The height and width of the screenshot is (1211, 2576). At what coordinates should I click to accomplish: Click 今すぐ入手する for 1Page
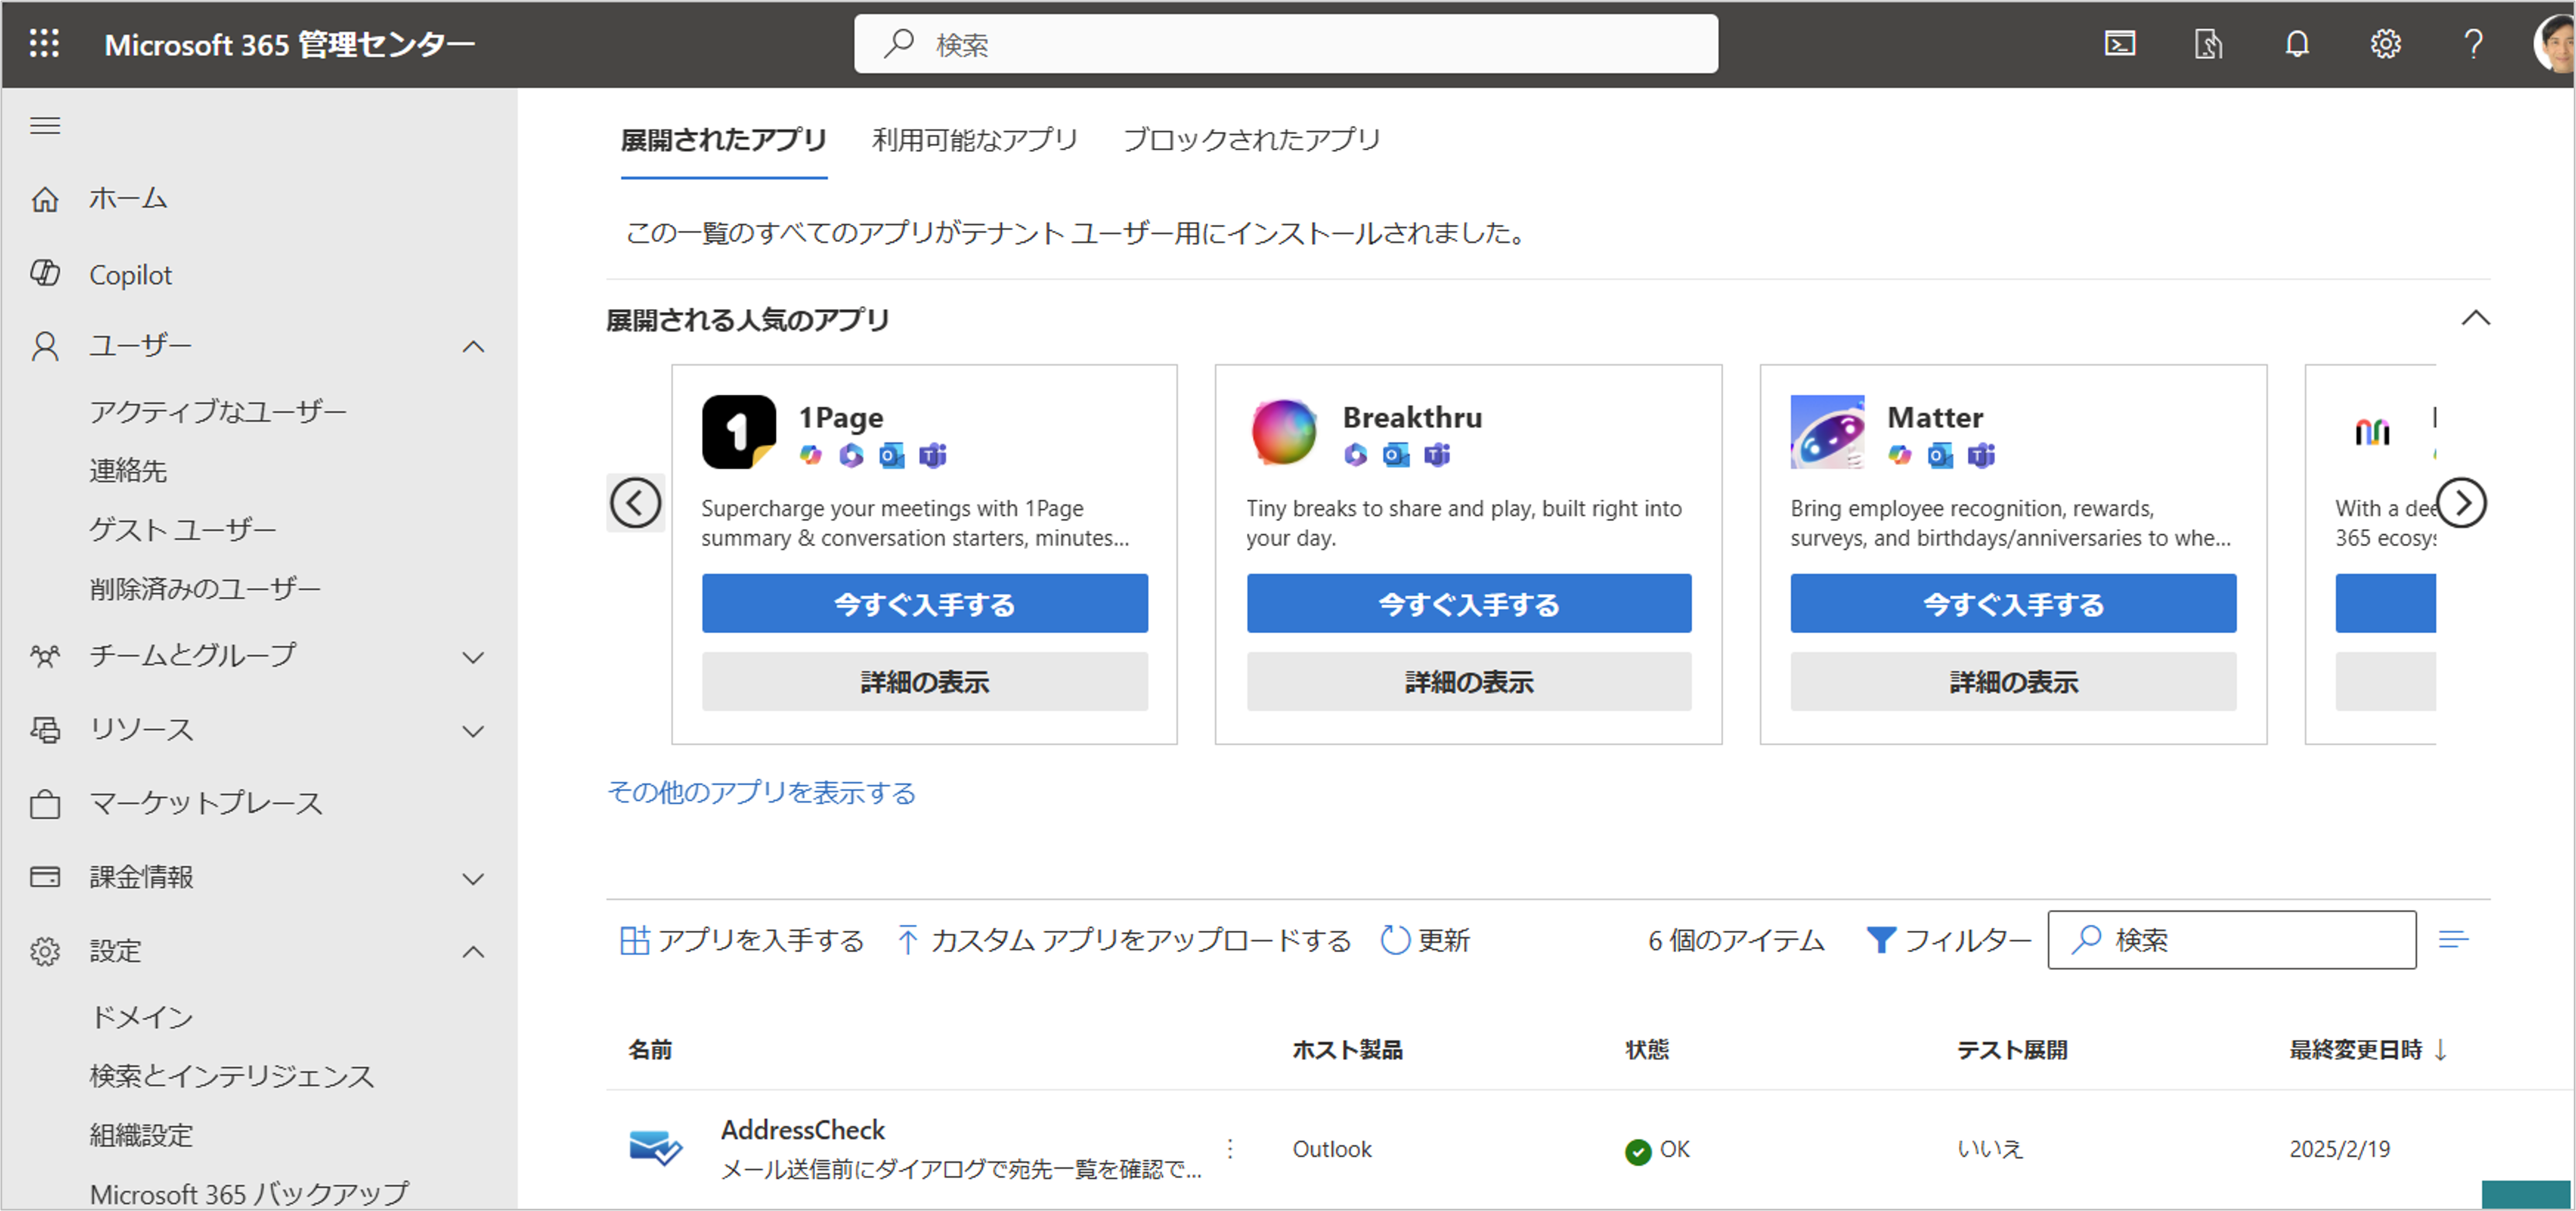click(925, 604)
